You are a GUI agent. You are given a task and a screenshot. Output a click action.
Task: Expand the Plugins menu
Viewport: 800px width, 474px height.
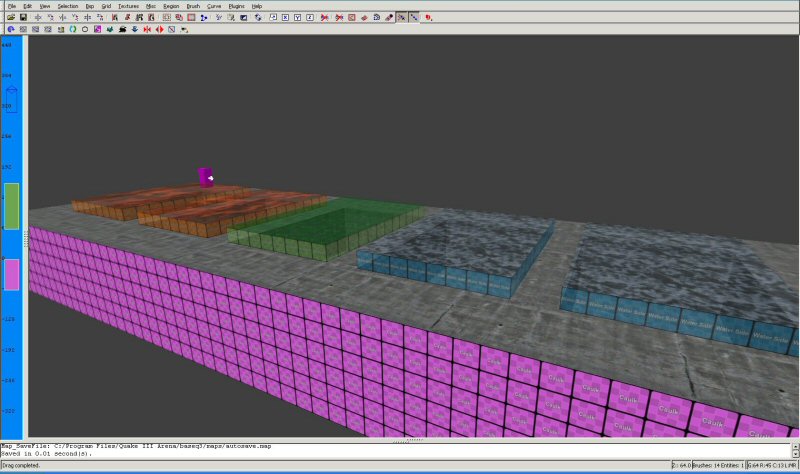236,6
